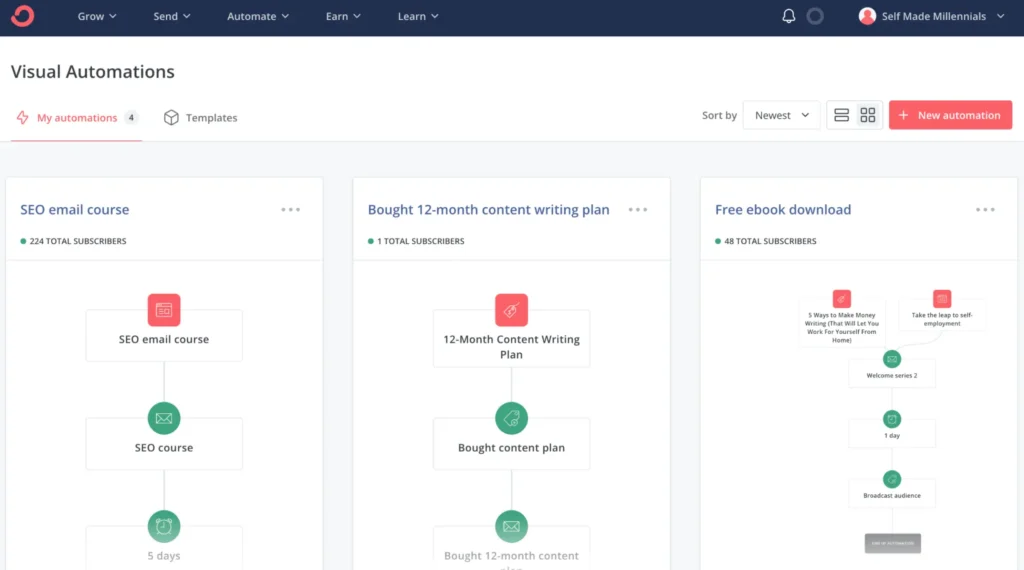Click the Bought content plan node label

click(x=511, y=447)
